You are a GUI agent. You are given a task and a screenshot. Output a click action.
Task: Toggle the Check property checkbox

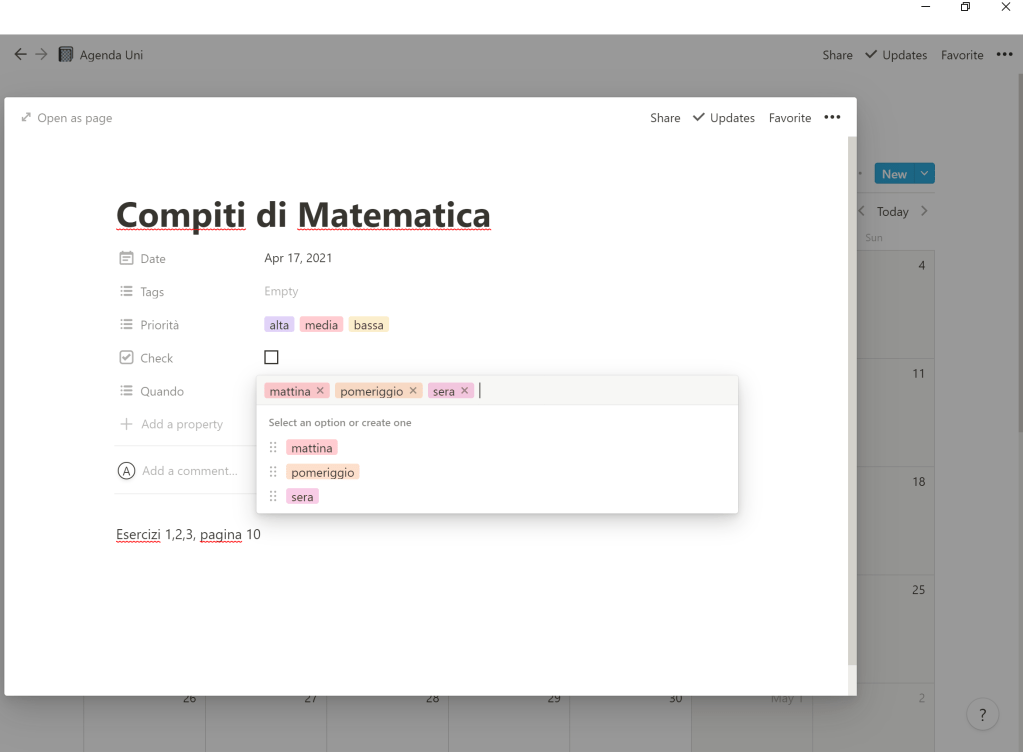coord(271,358)
